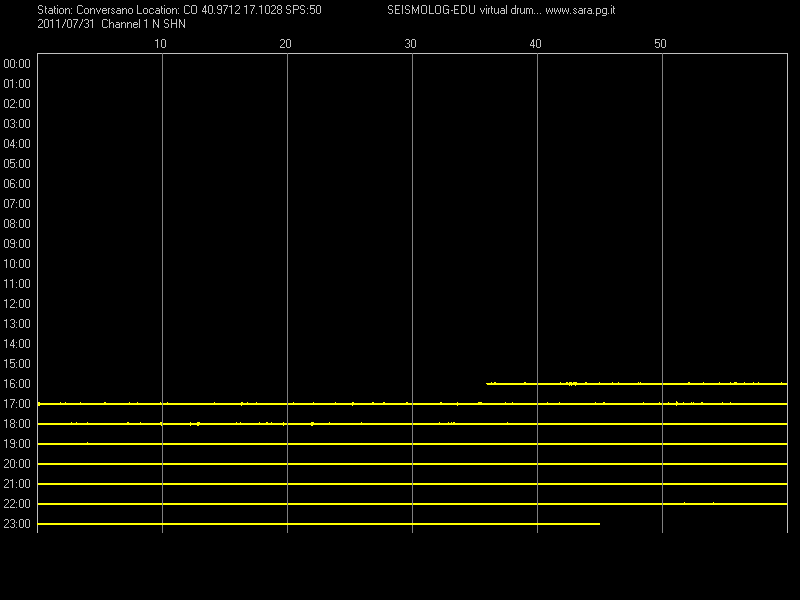Click the 00:00 hour label
Image resolution: width=800 pixels, height=600 pixels.
17,64
